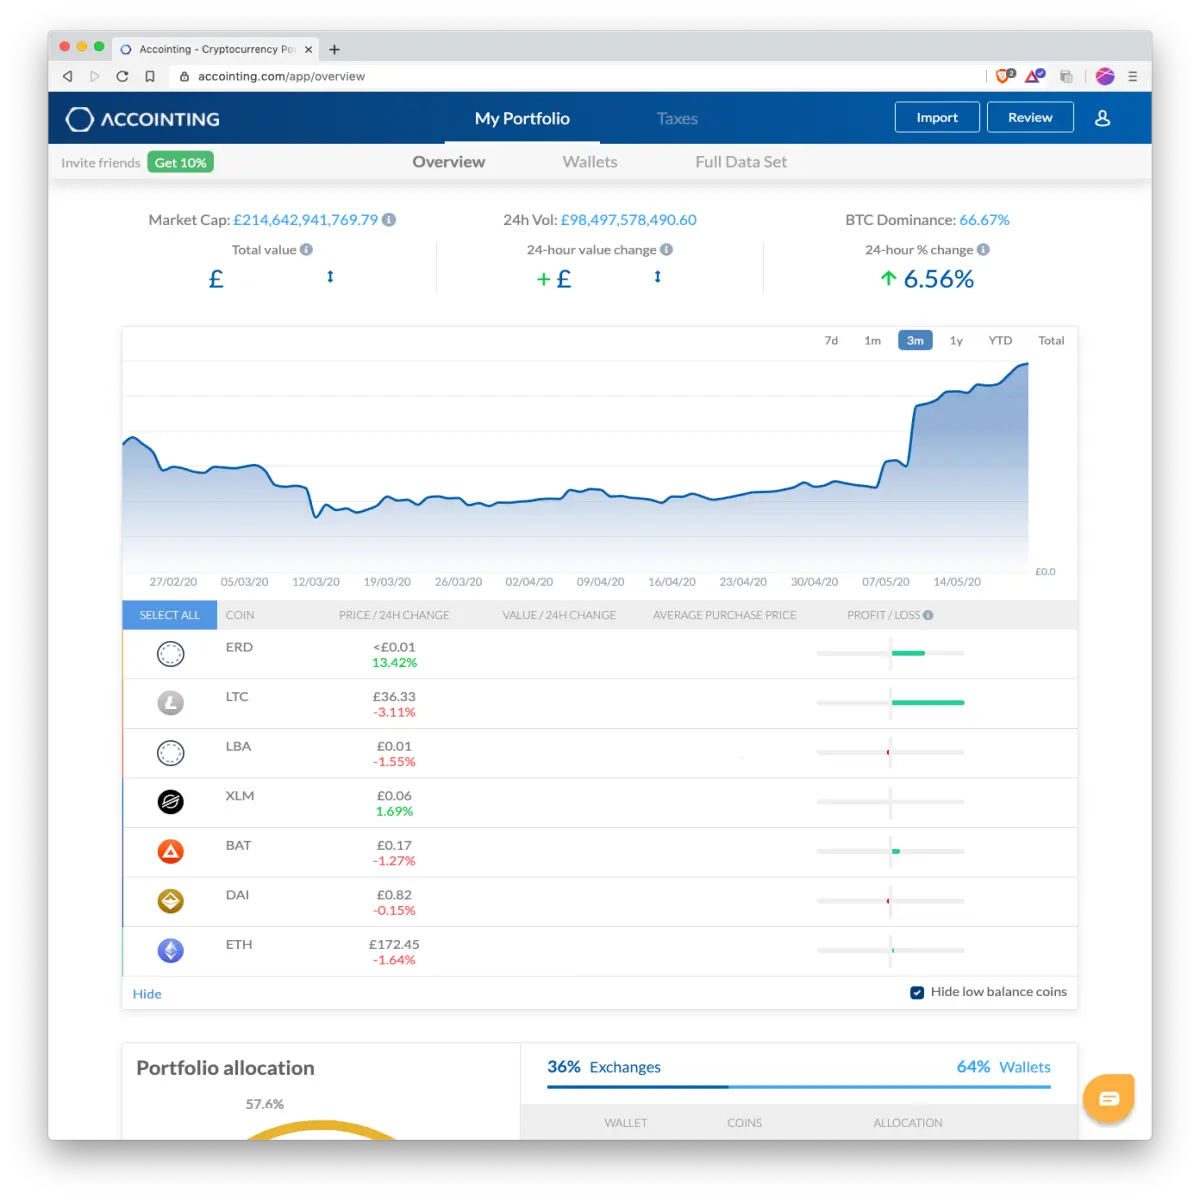This screenshot has width=1200, height=1200.
Task: Select the 1m chart range
Action: (873, 341)
